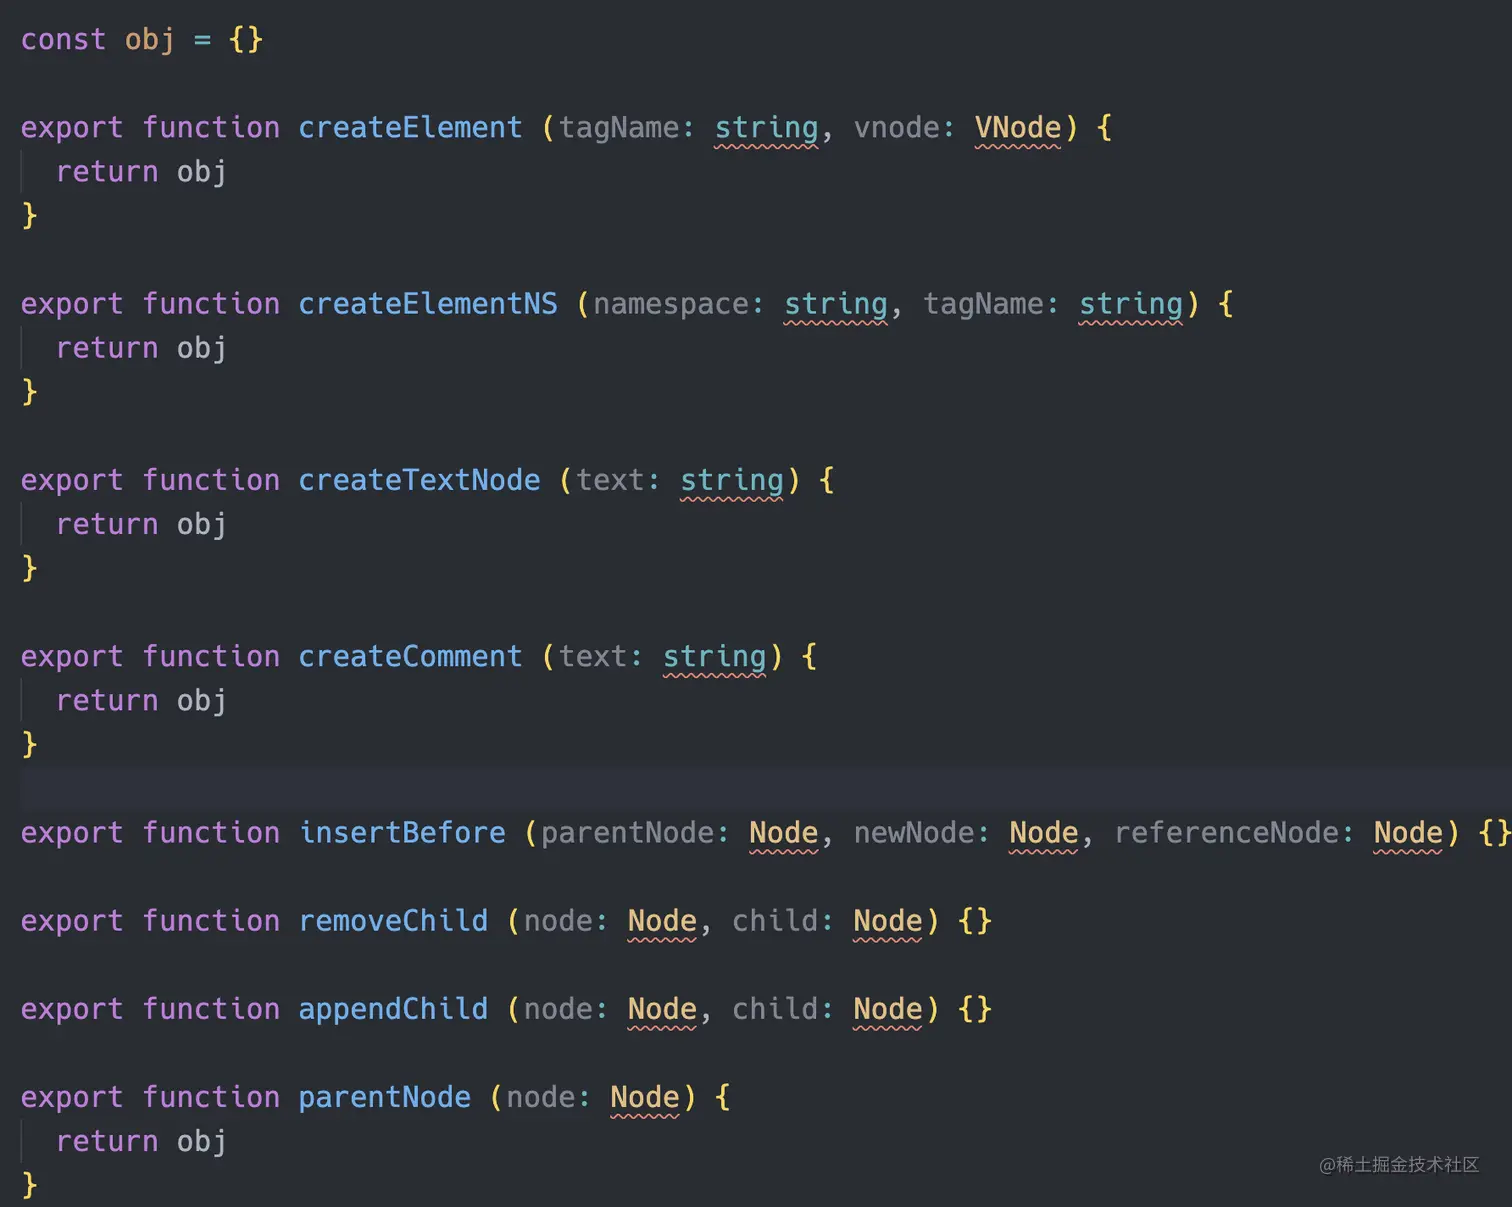The height and width of the screenshot is (1207, 1512).
Task: Click the createElement function name
Action: click(x=410, y=127)
